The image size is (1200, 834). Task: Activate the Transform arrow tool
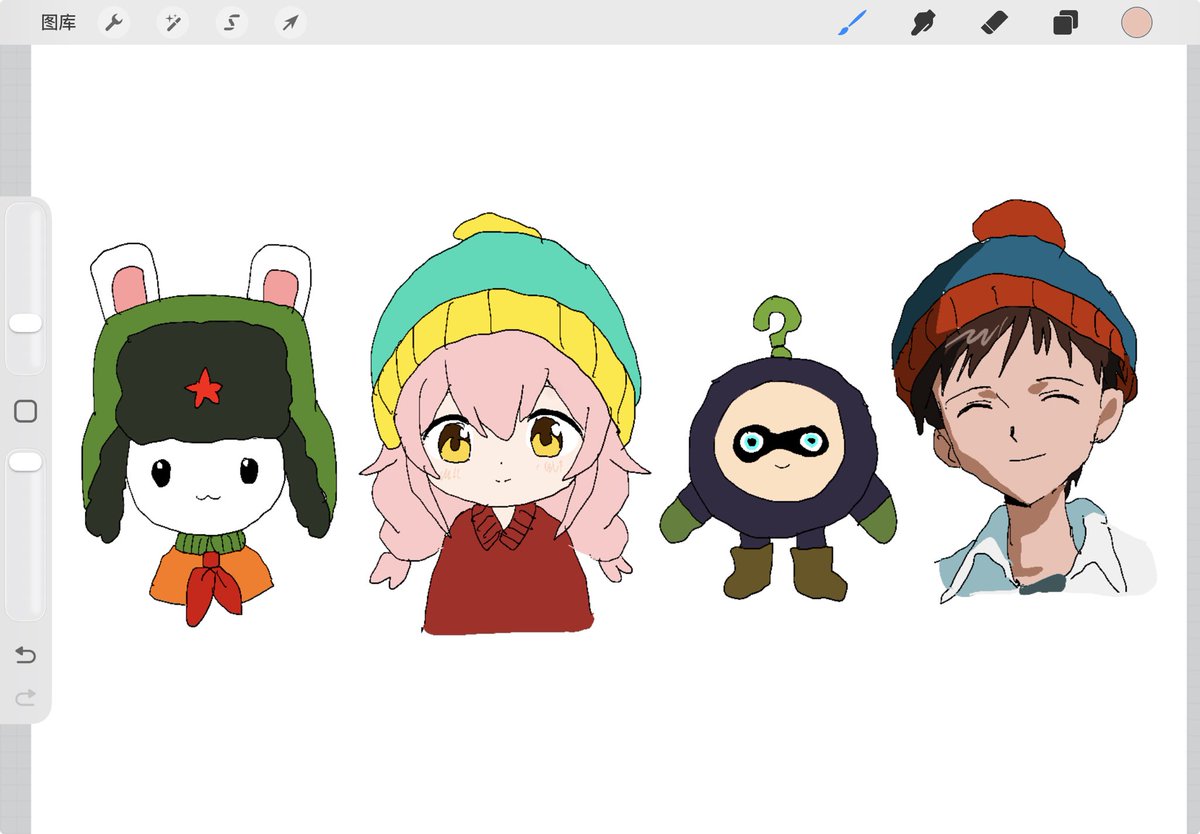290,22
